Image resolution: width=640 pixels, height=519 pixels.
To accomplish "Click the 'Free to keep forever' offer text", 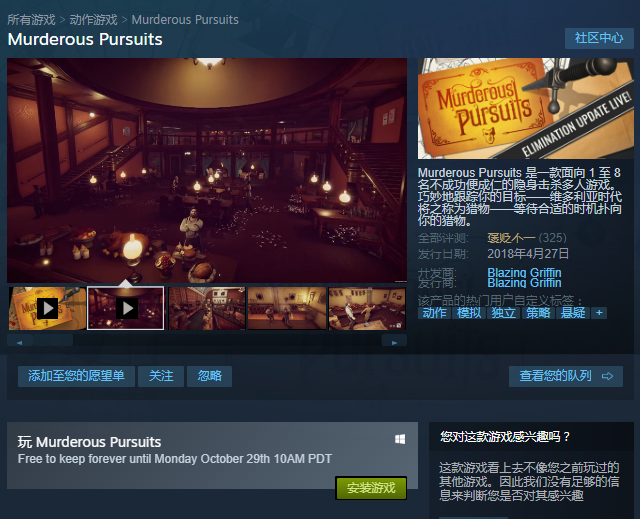I will pyautogui.click(x=175, y=459).
